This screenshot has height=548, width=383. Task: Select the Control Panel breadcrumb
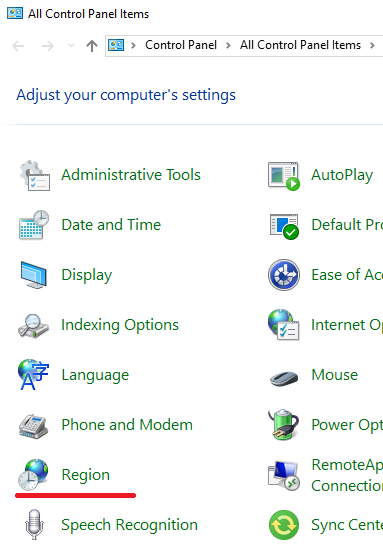pos(181,45)
